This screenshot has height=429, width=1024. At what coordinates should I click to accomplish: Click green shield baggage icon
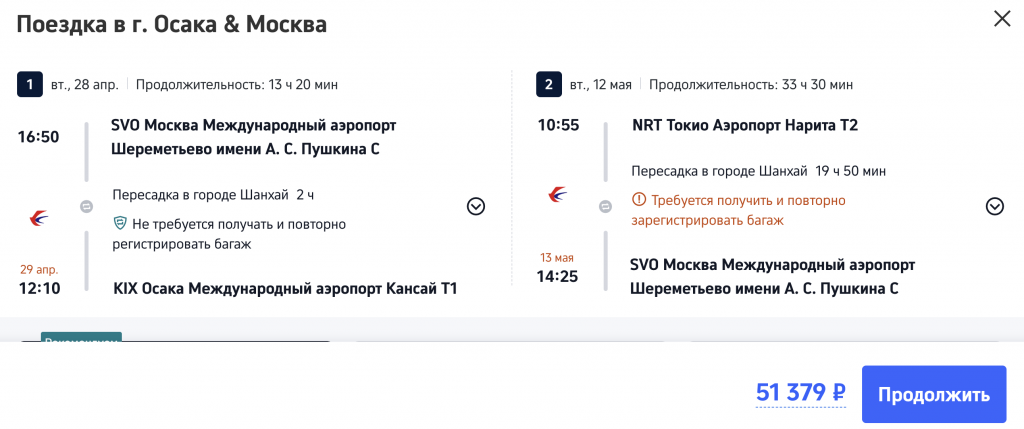[x=120, y=224]
